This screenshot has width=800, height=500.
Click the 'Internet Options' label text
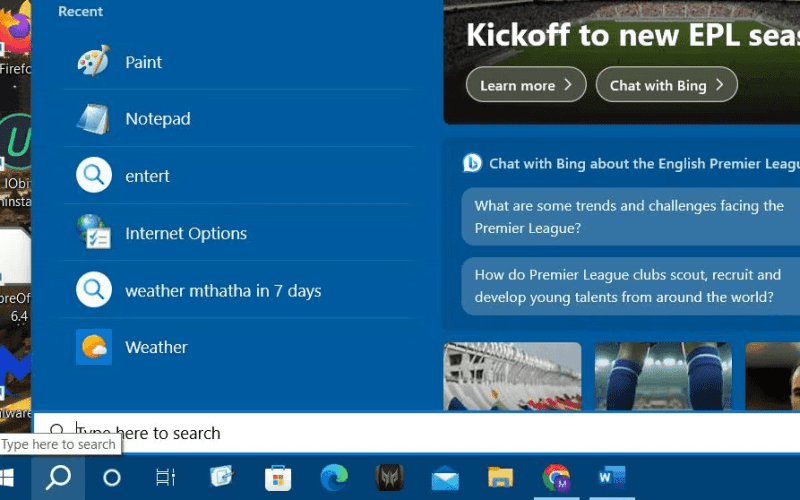[x=186, y=233]
